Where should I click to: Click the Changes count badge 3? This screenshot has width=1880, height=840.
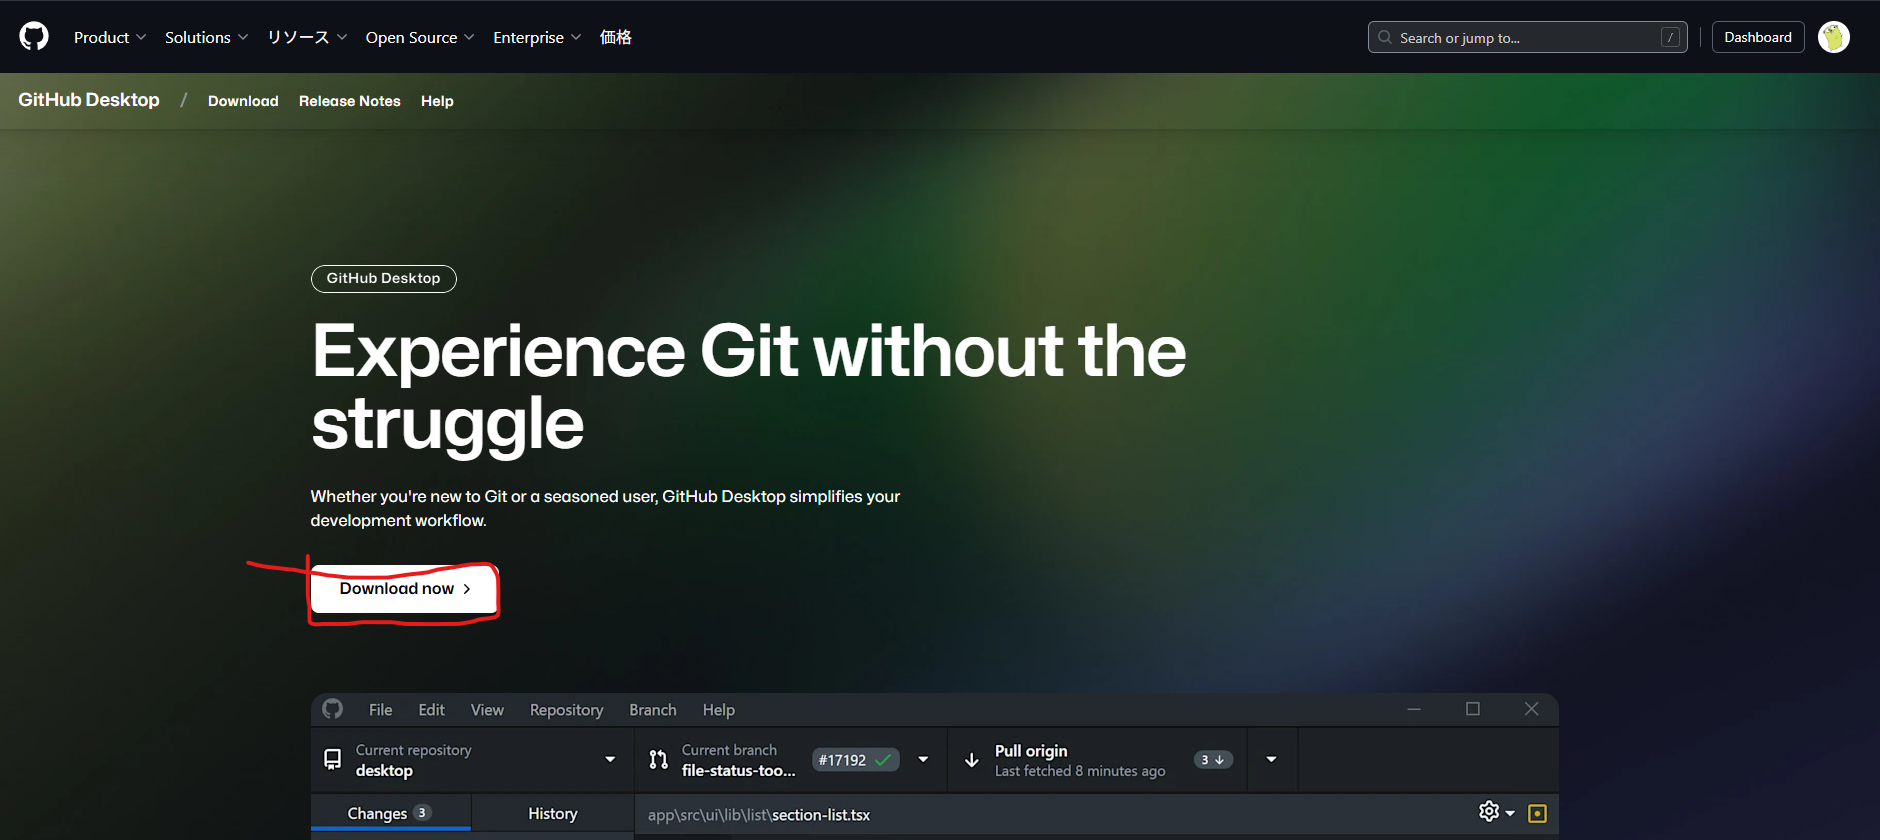click(x=422, y=813)
